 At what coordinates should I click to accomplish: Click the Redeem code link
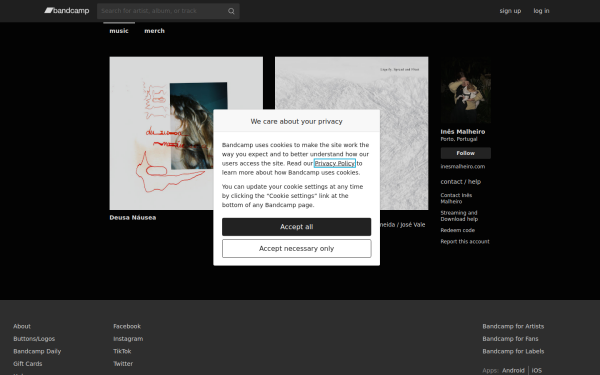pos(458,230)
